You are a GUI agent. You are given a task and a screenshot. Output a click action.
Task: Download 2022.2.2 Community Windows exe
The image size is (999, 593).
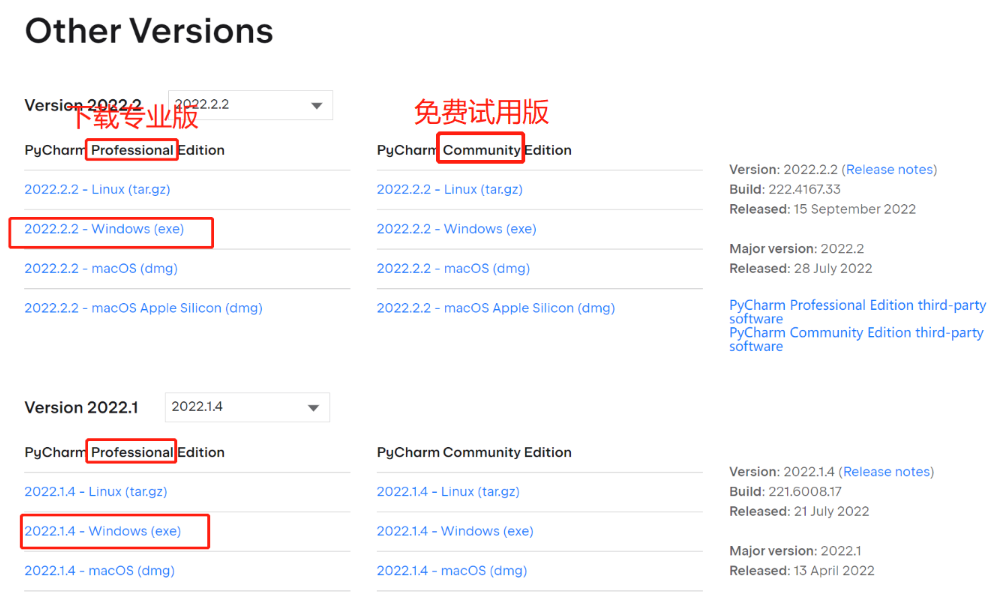click(x=456, y=229)
